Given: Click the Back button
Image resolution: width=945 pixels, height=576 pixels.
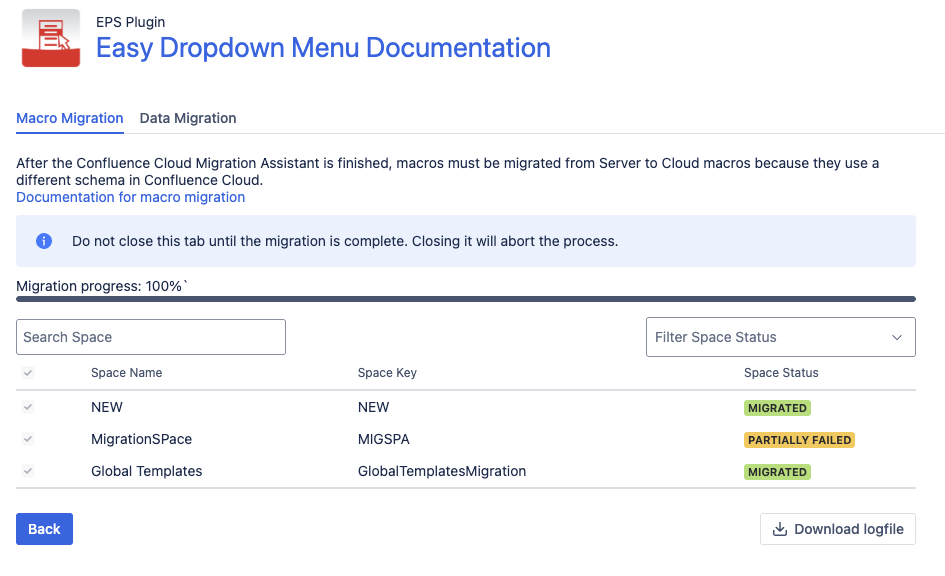Looking at the screenshot, I should 45,529.
